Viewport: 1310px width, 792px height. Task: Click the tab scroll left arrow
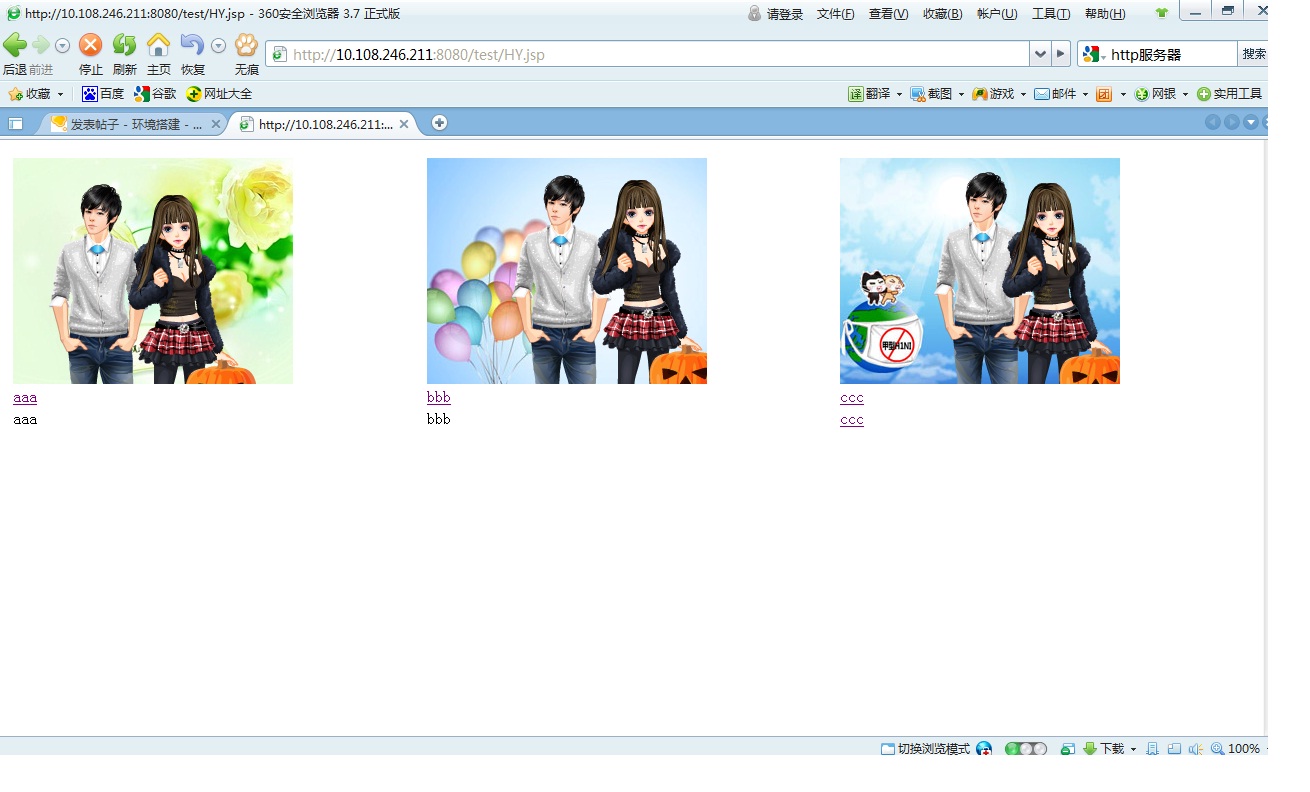click(x=1213, y=122)
